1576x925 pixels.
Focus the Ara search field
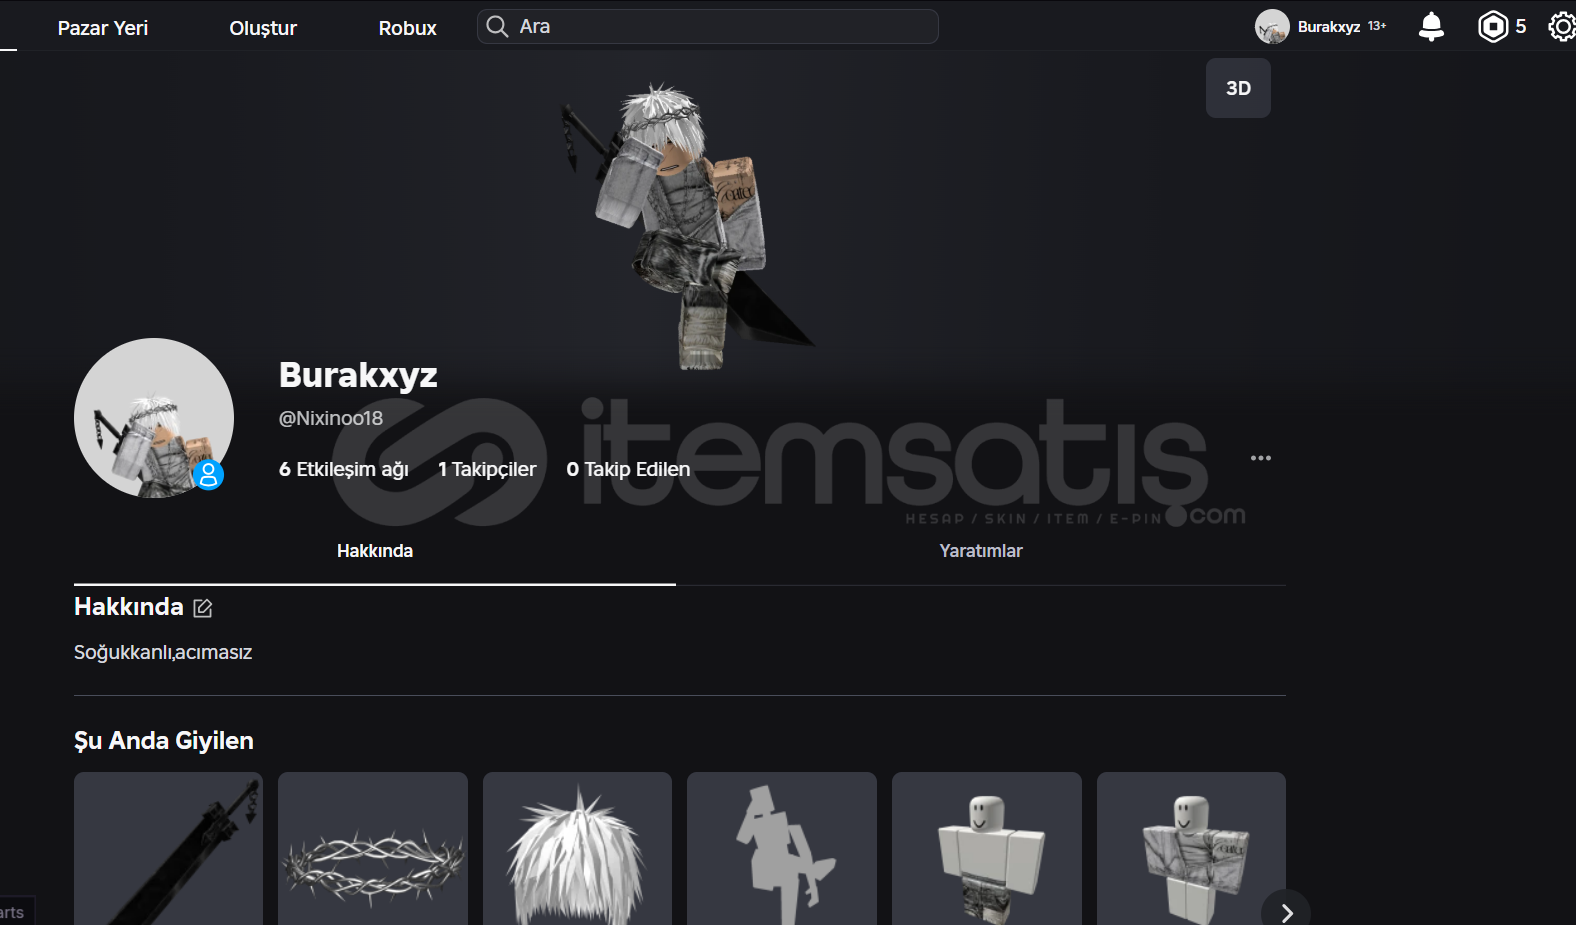coord(708,27)
